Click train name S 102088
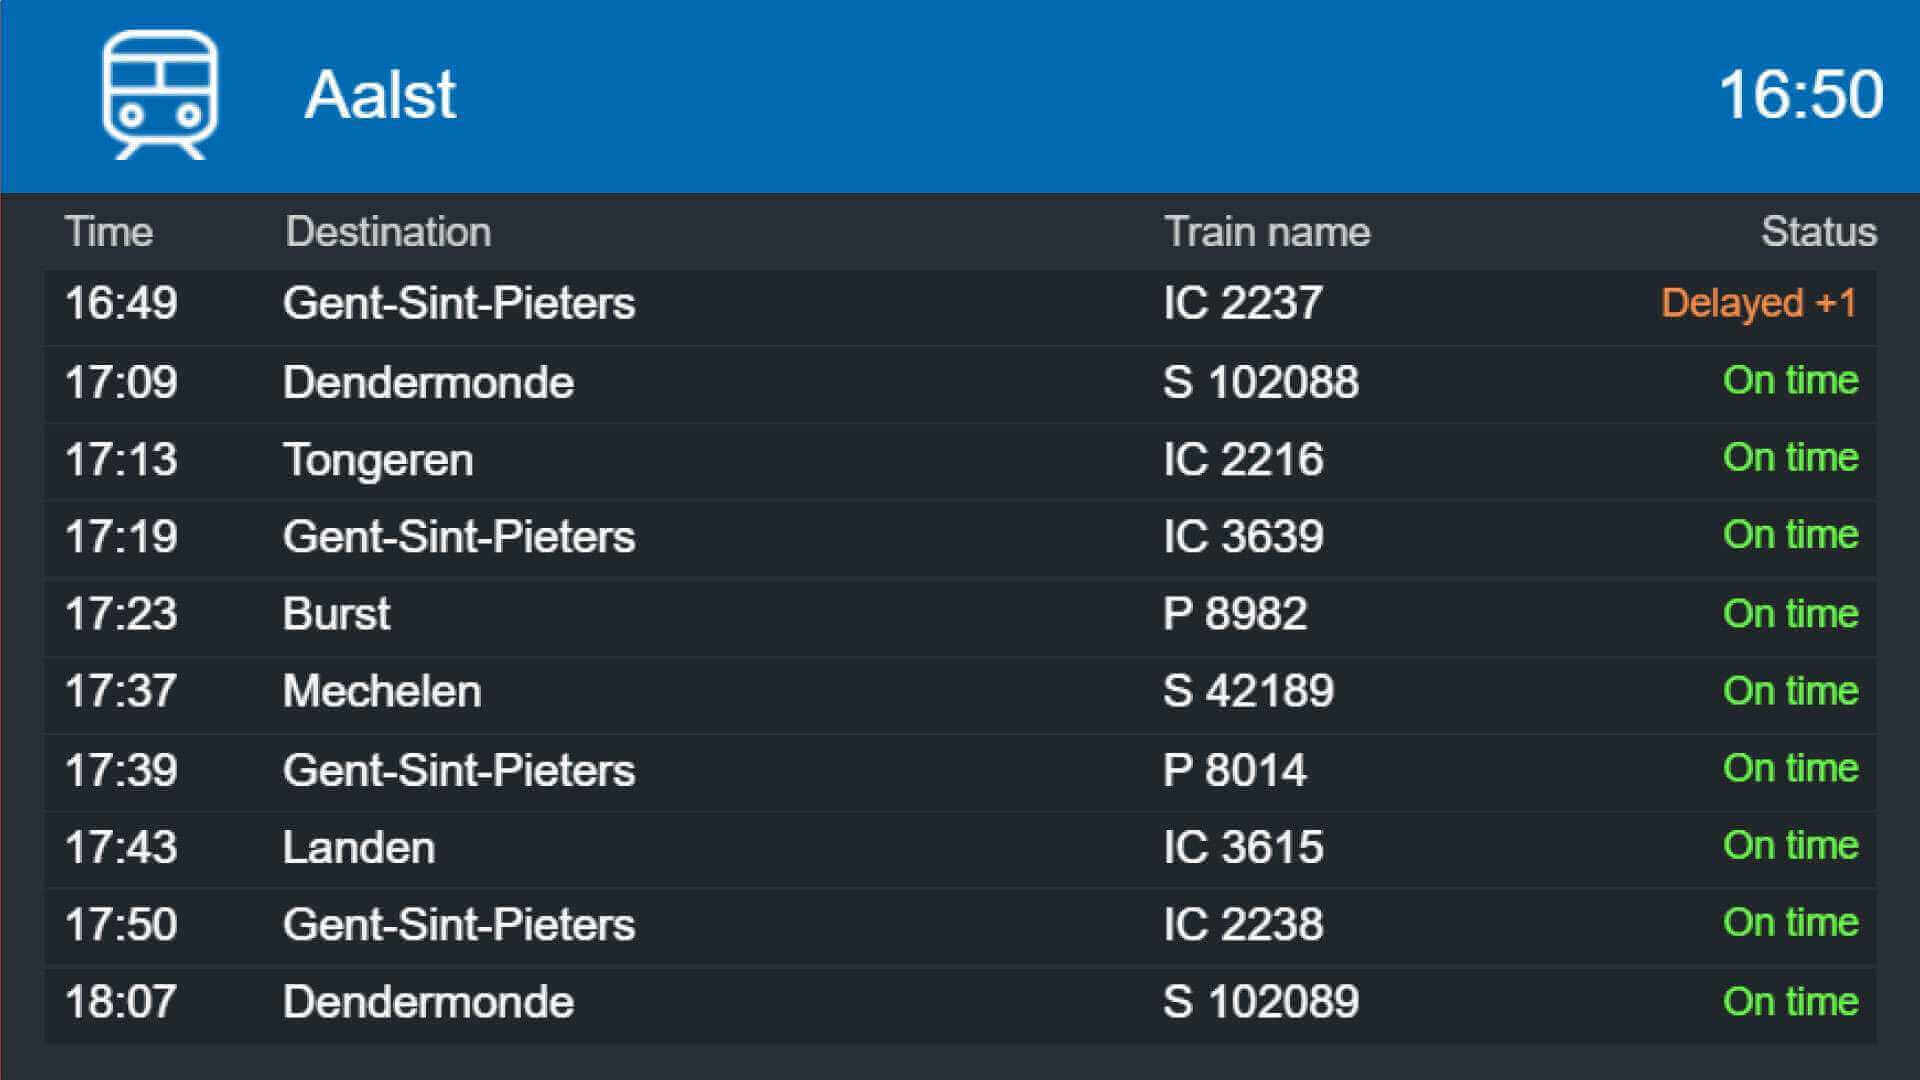1920x1080 pixels. tap(1261, 382)
